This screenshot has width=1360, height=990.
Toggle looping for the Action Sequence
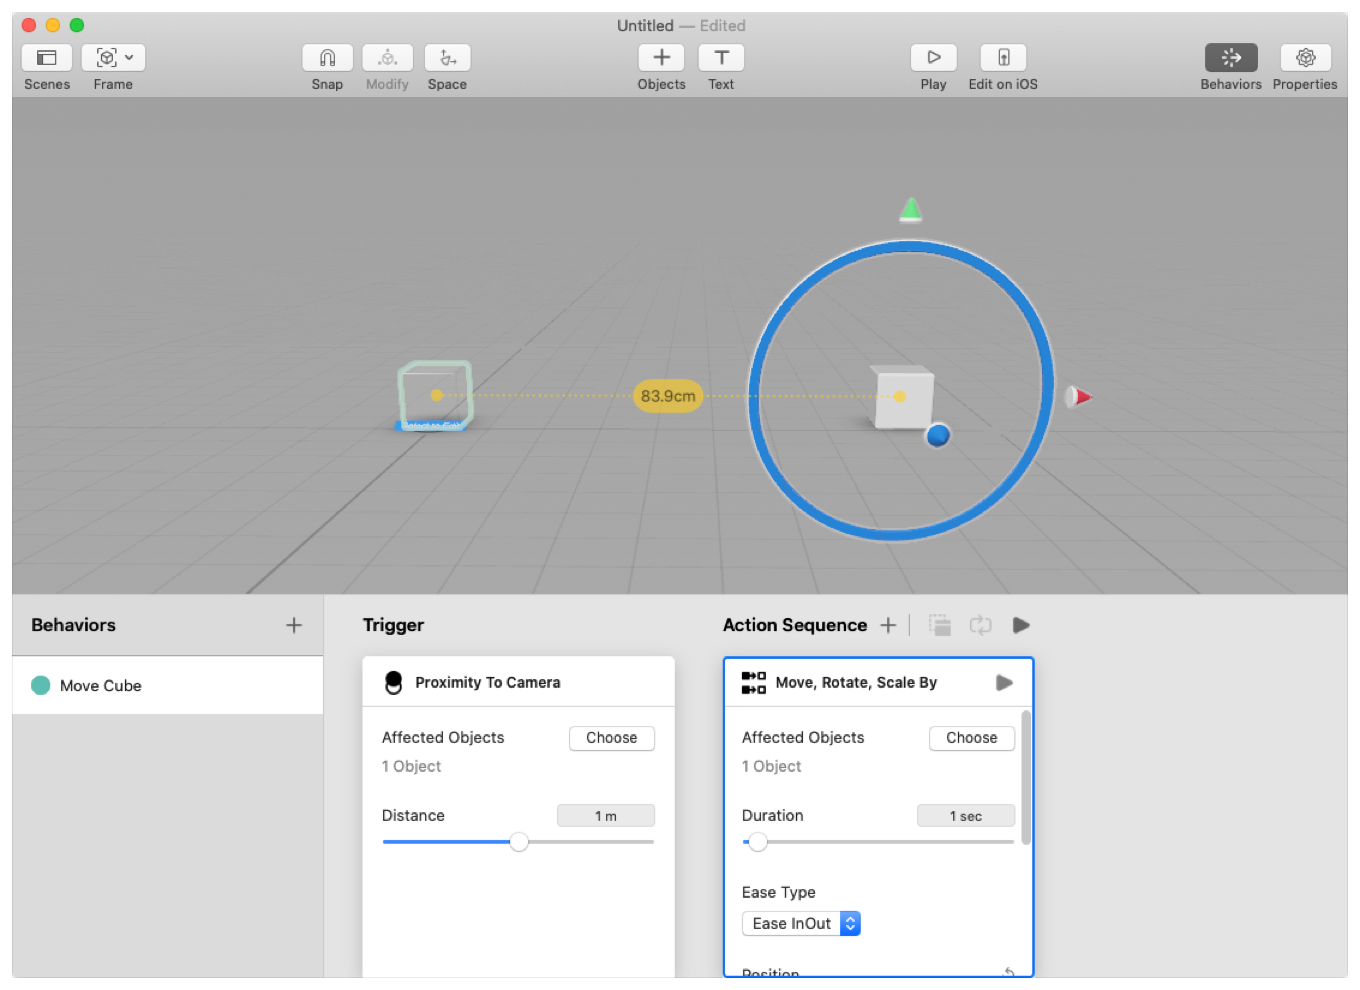point(981,625)
